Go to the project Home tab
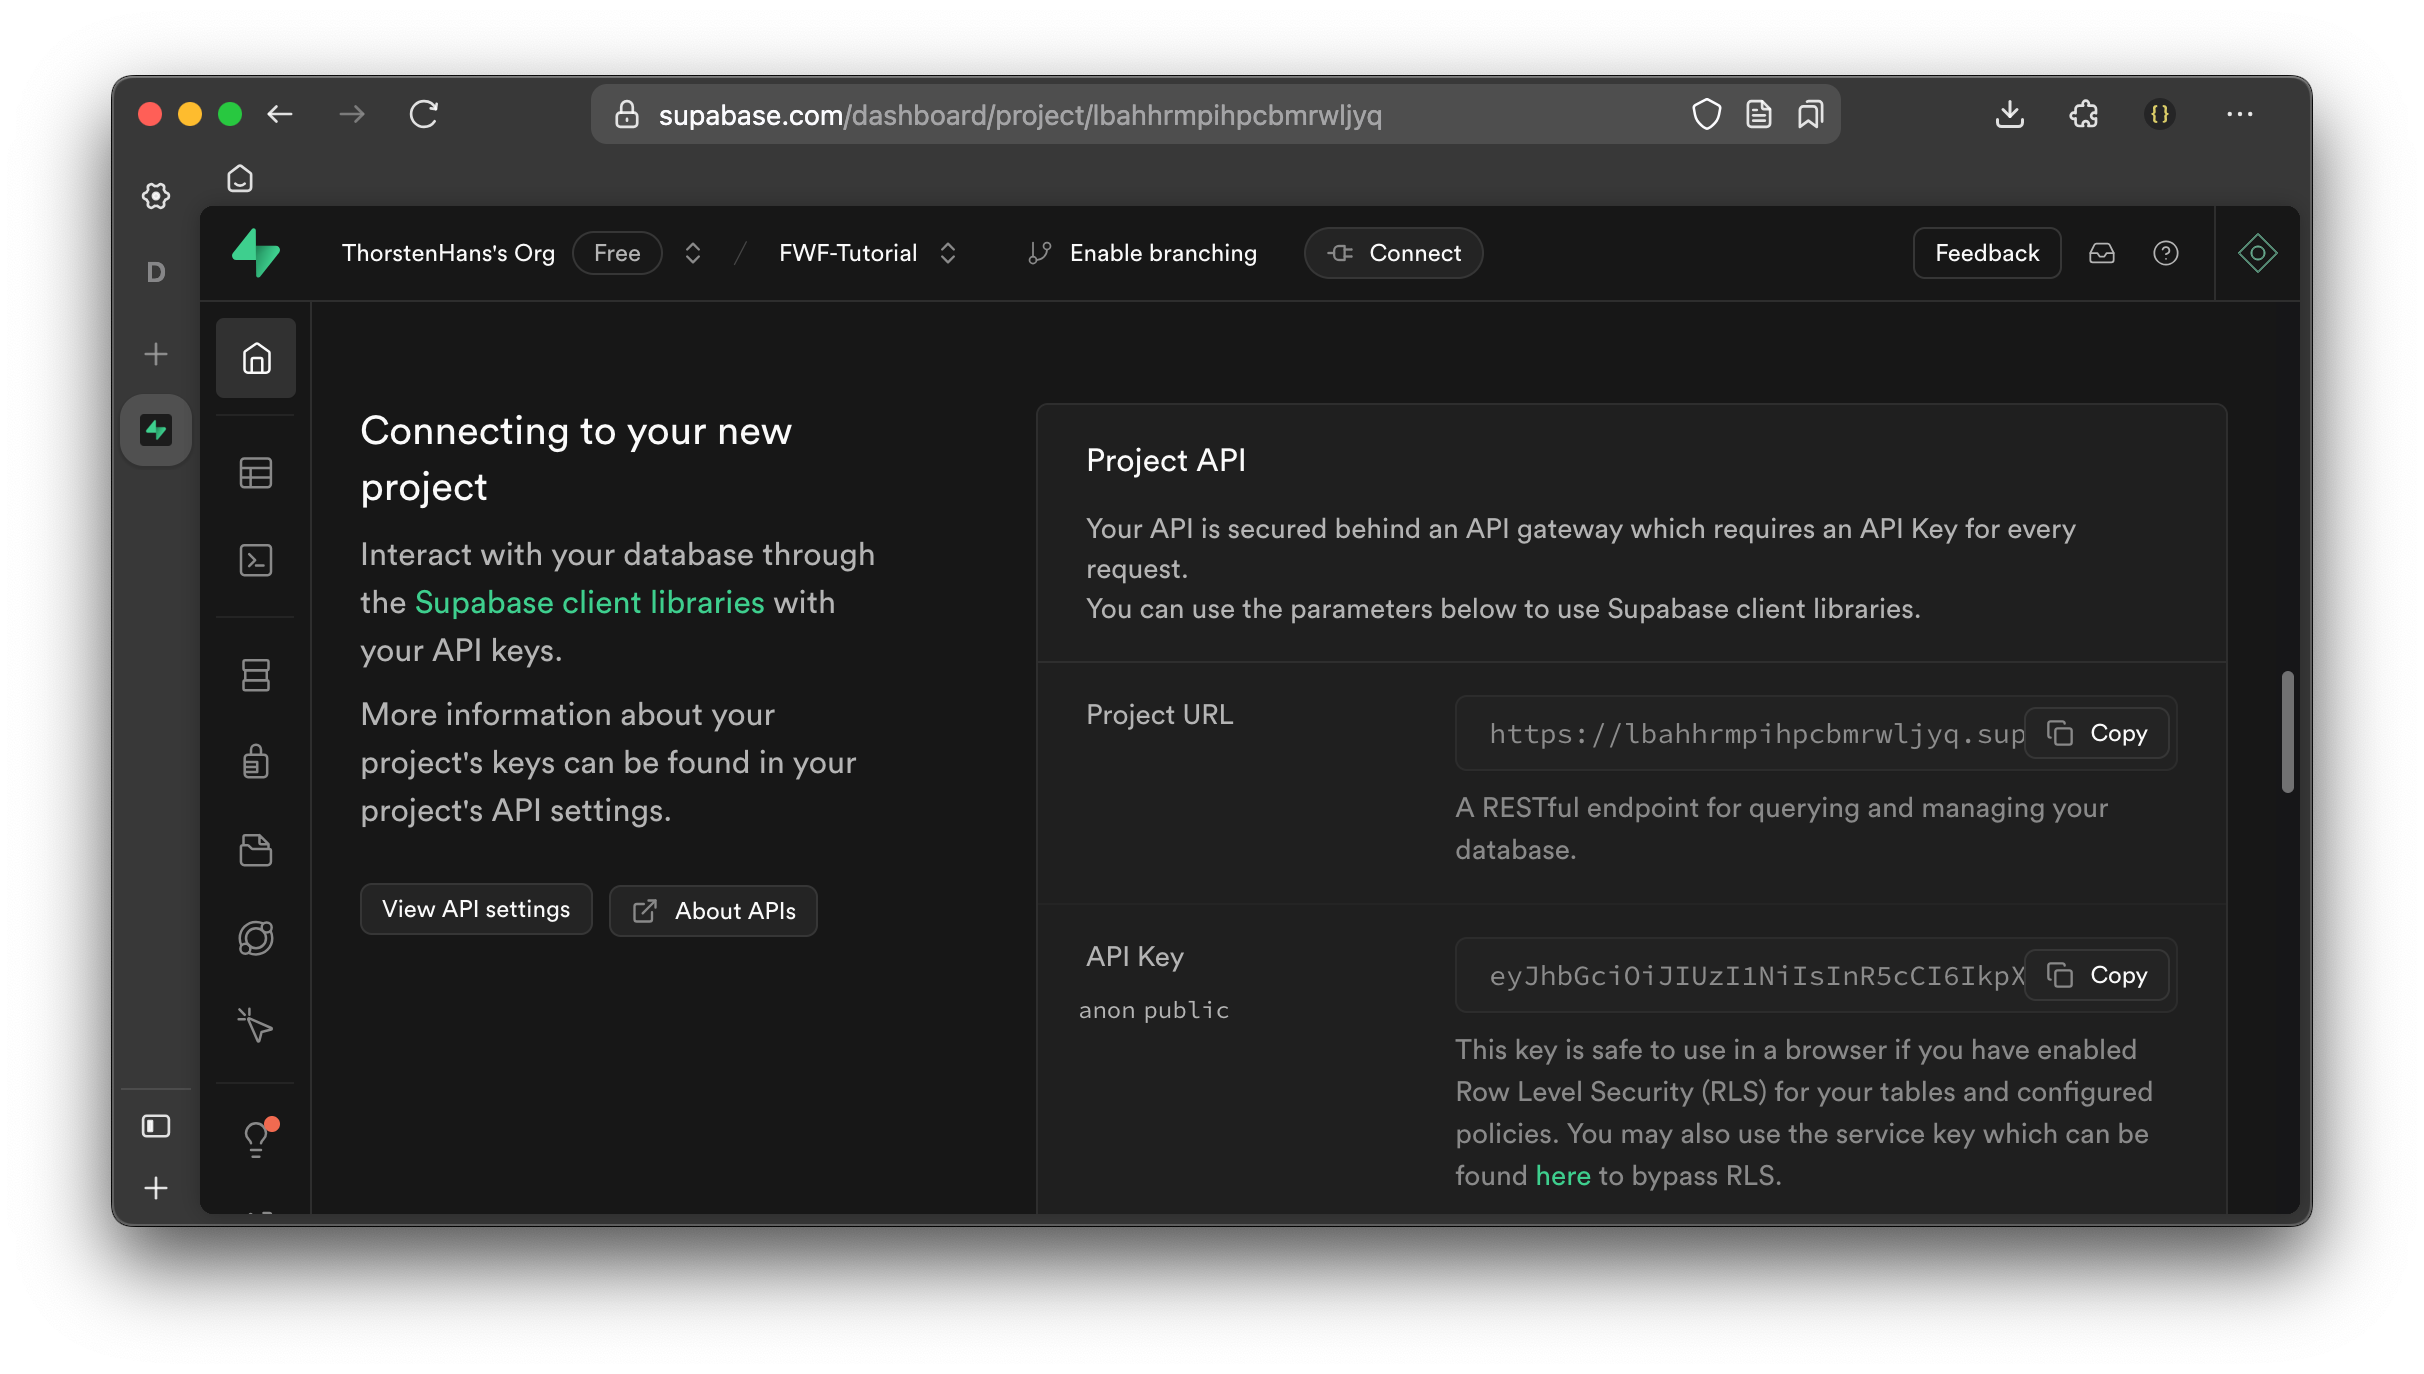The height and width of the screenshot is (1374, 2424). point(256,358)
